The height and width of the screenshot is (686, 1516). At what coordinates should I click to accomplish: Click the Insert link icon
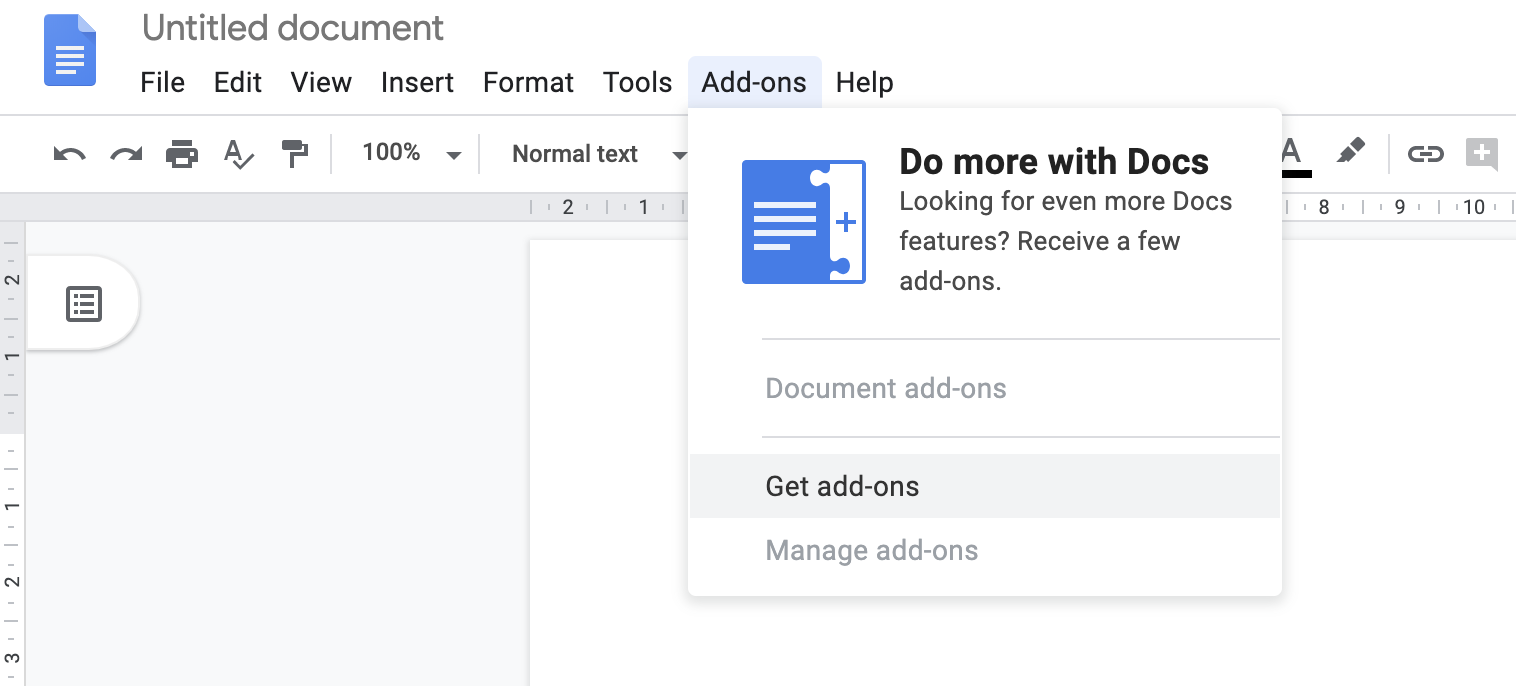(x=1424, y=153)
